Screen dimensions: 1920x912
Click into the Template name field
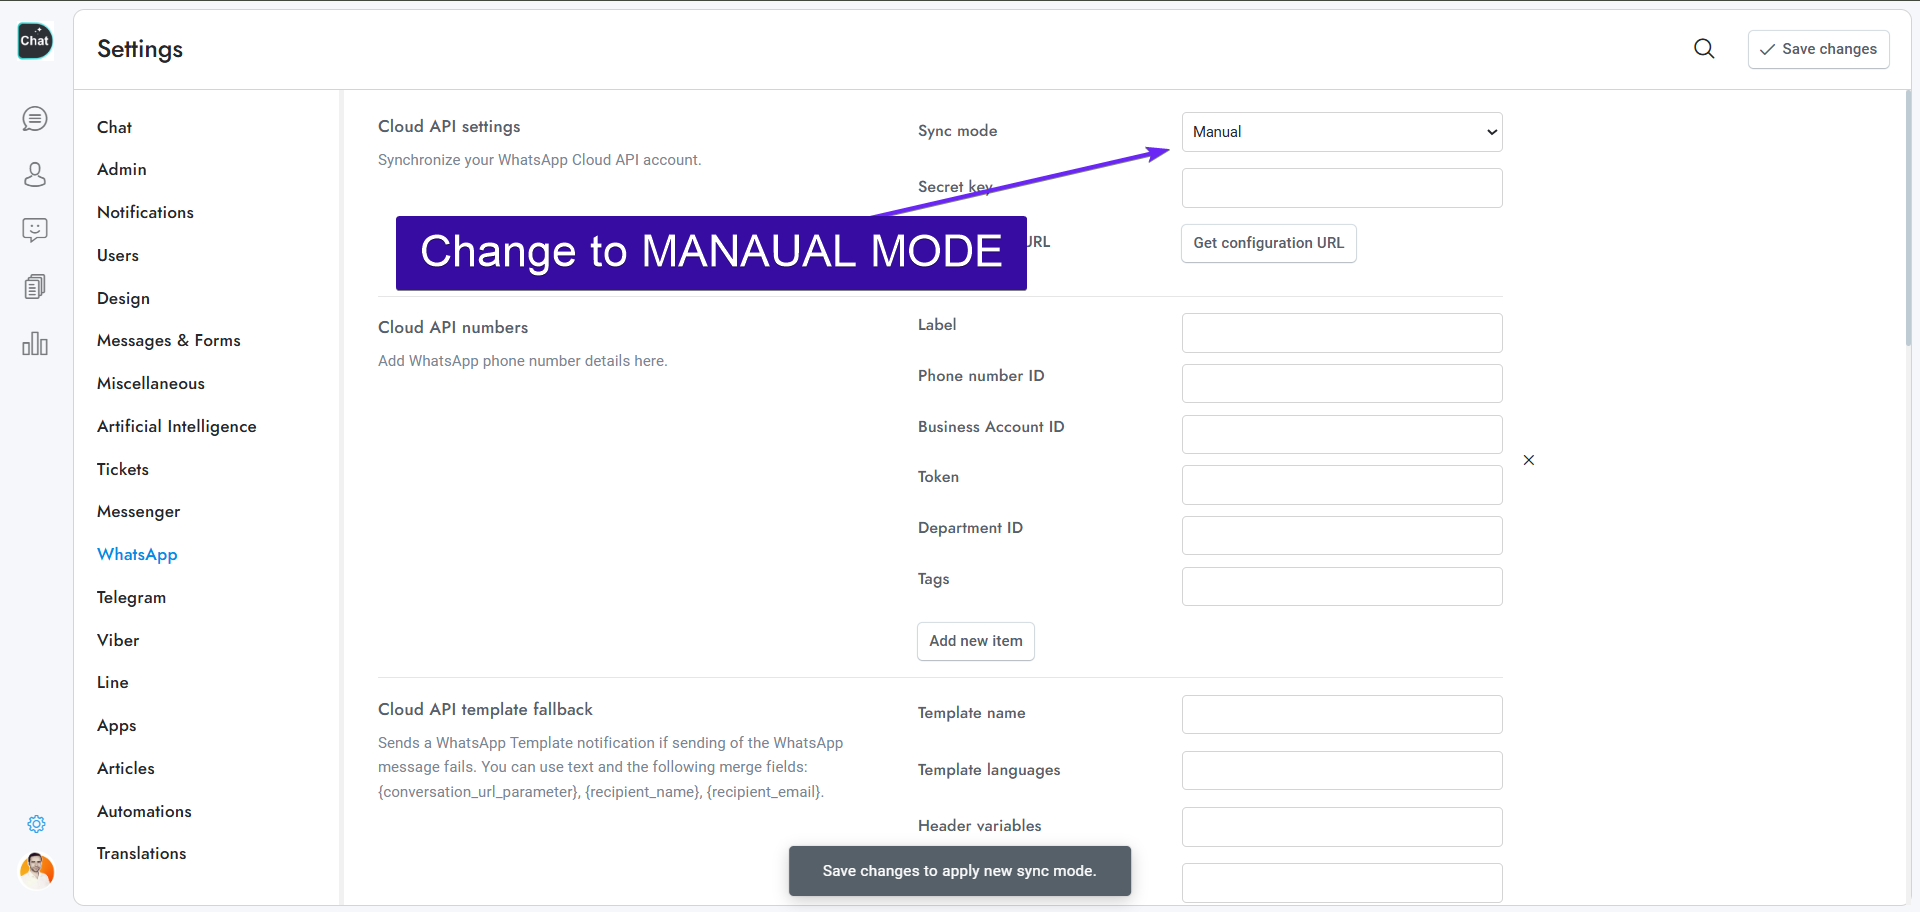pyautogui.click(x=1341, y=715)
